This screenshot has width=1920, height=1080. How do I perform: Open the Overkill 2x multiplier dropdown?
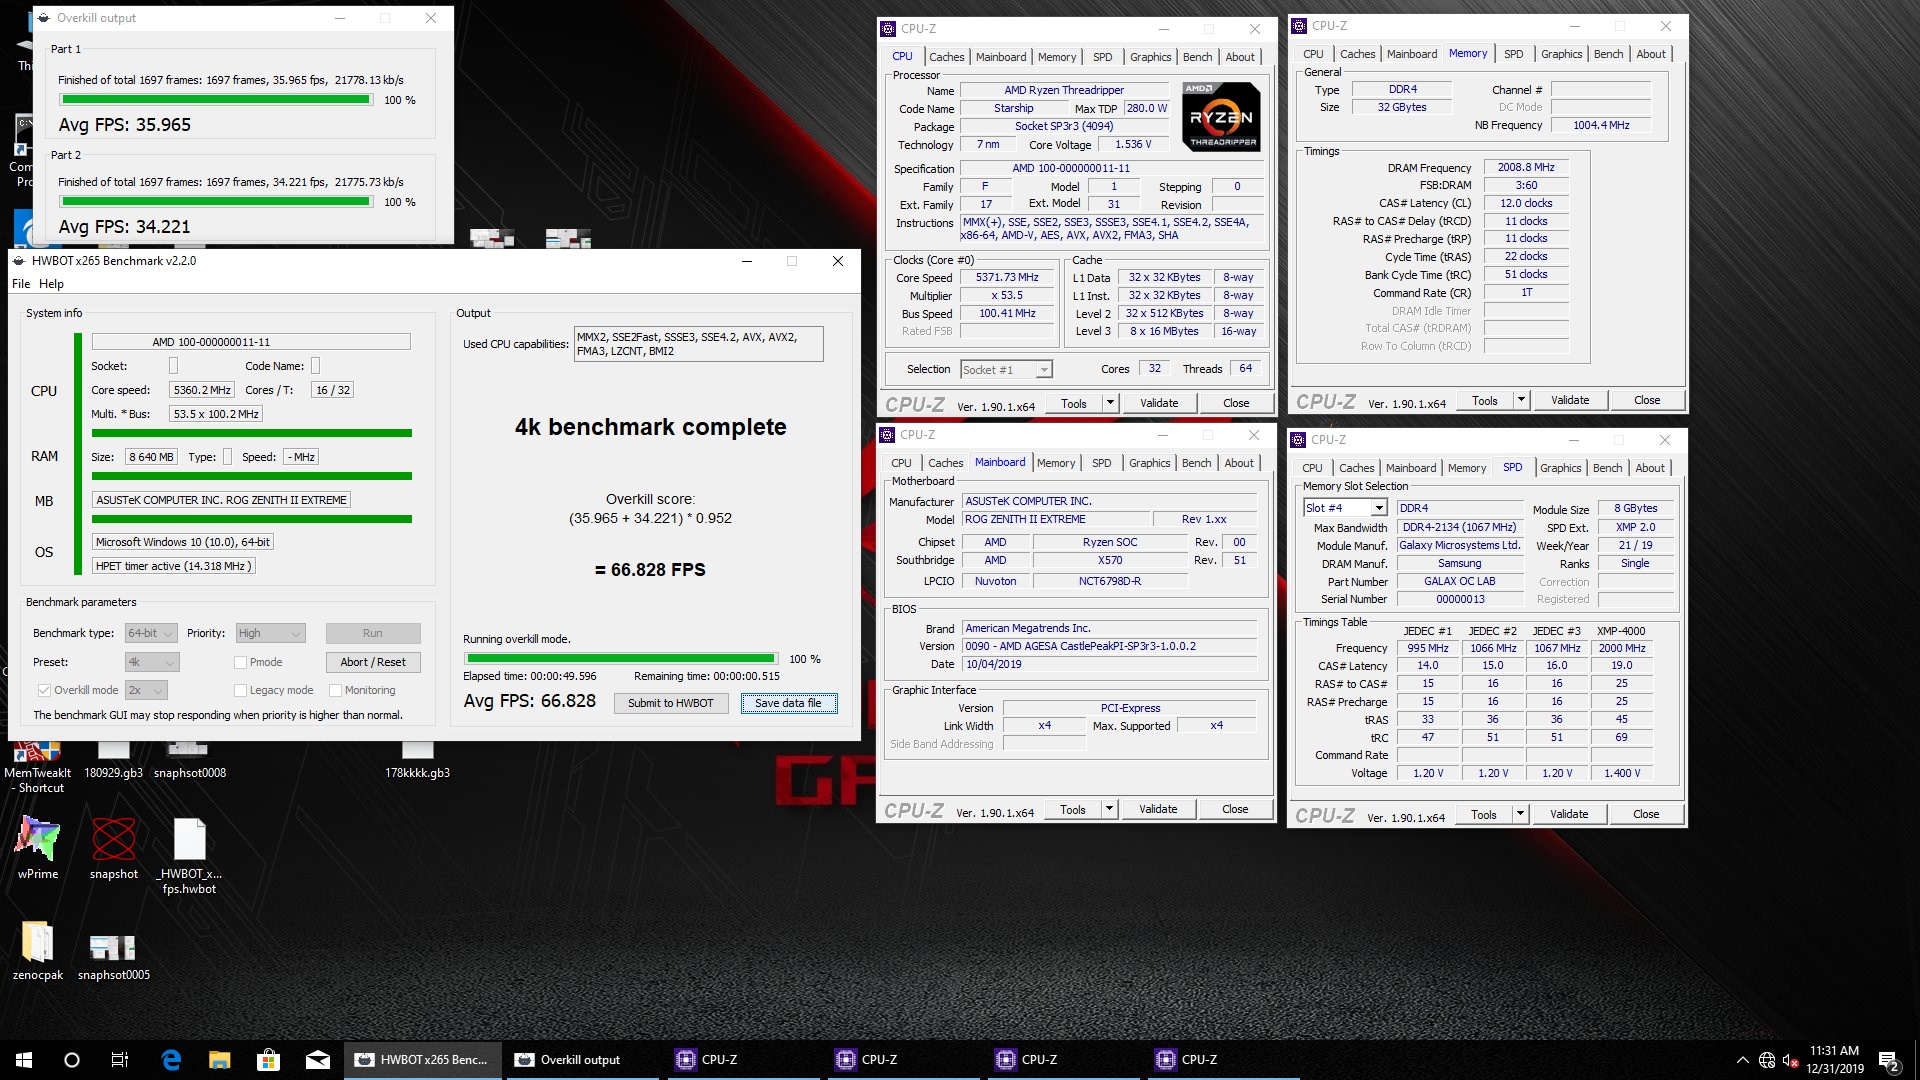146,690
